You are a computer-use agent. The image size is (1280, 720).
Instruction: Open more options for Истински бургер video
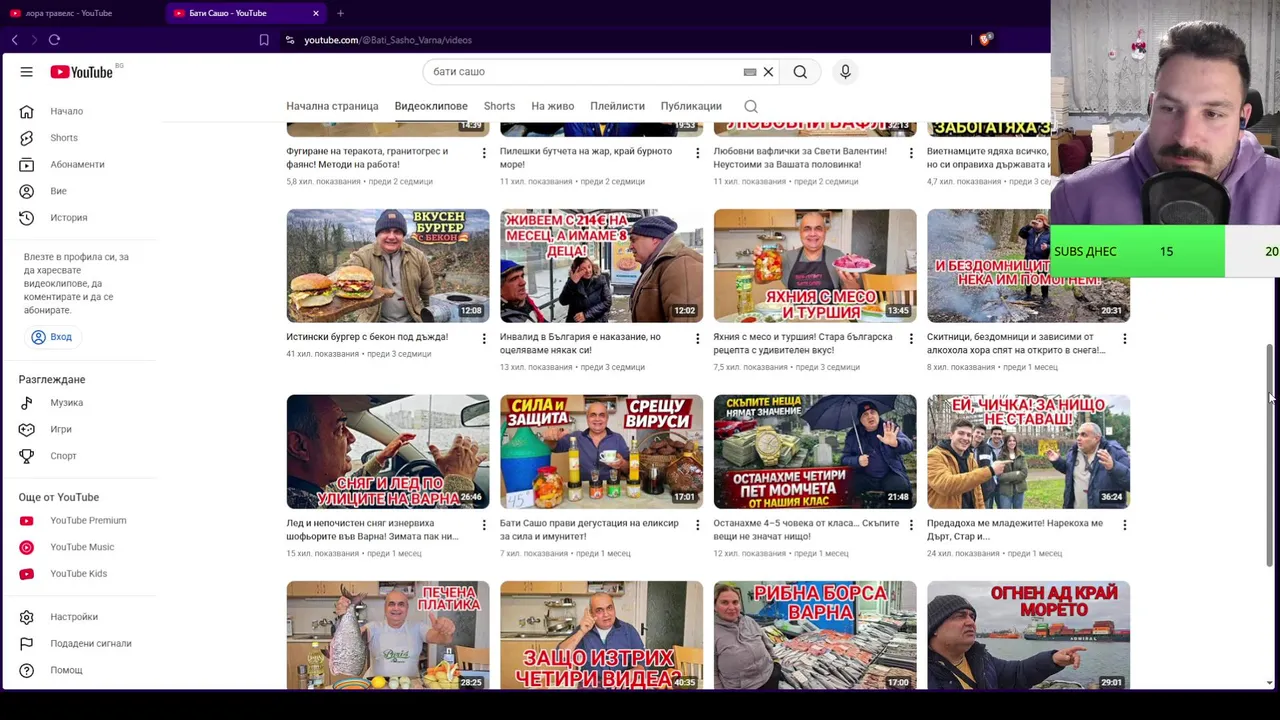484,339
